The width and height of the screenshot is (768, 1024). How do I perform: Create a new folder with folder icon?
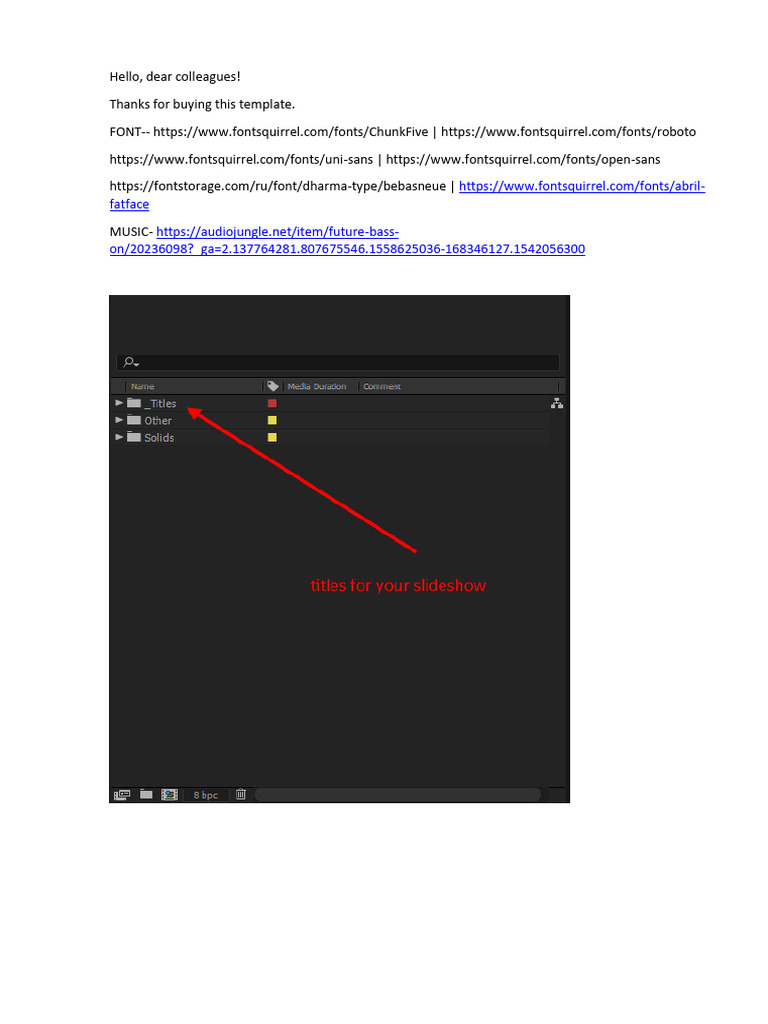click(x=146, y=794)
